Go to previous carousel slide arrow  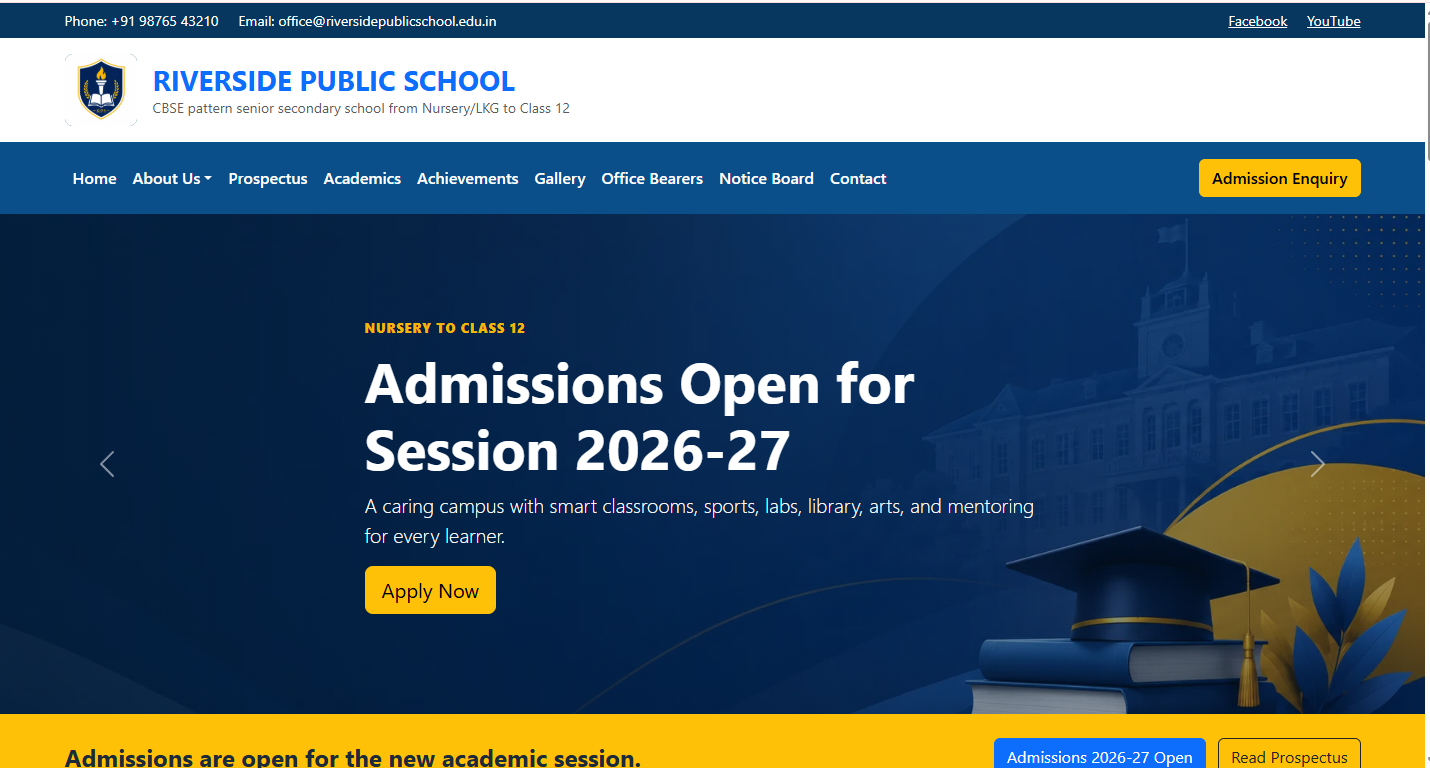tap(107, 464)
